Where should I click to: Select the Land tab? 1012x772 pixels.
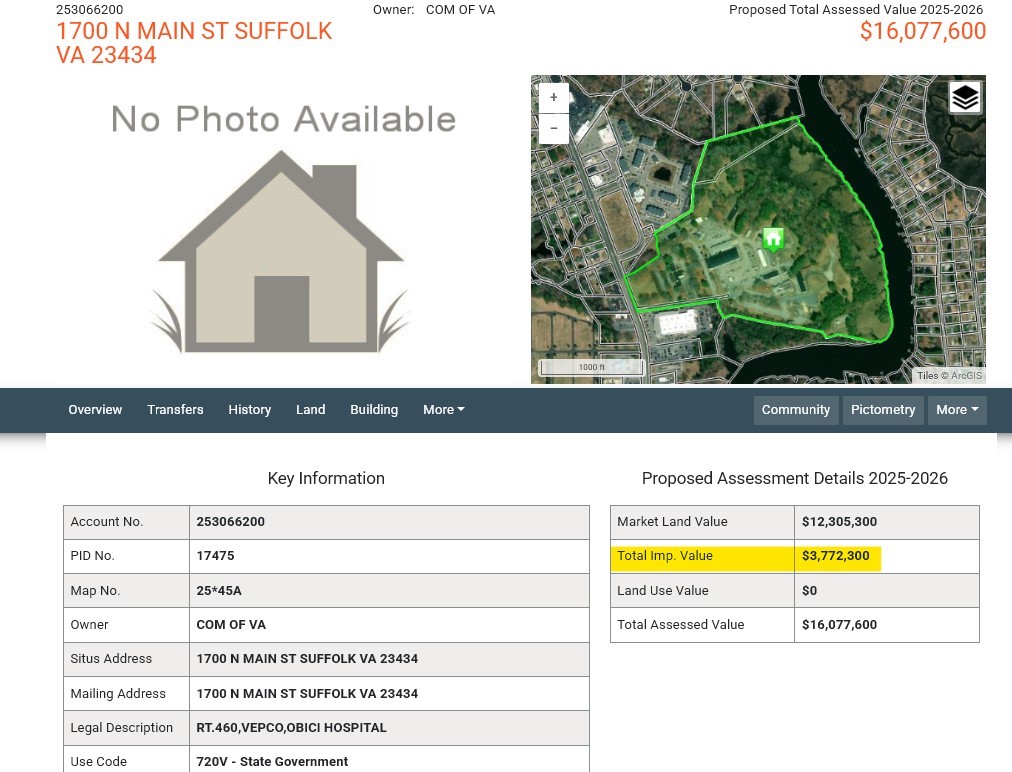[x=310, y=410]
